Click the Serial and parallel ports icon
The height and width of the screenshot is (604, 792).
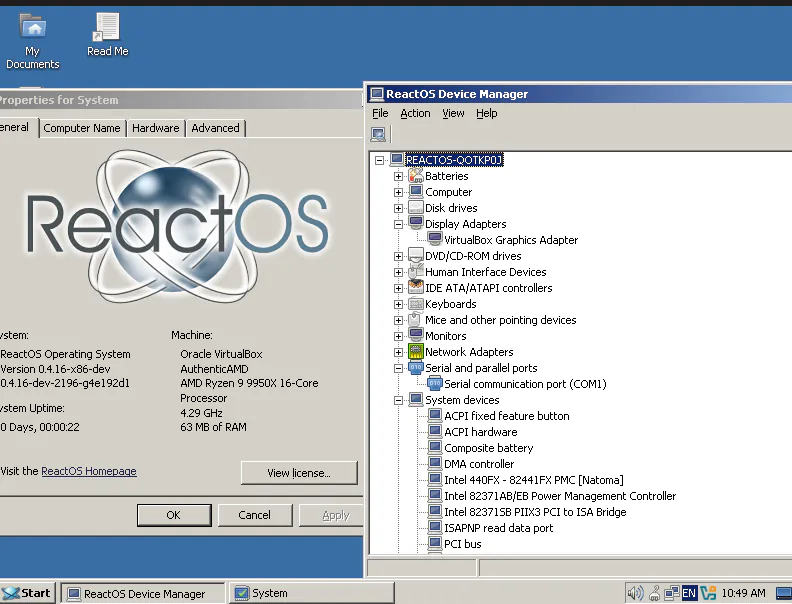point(416,368)
